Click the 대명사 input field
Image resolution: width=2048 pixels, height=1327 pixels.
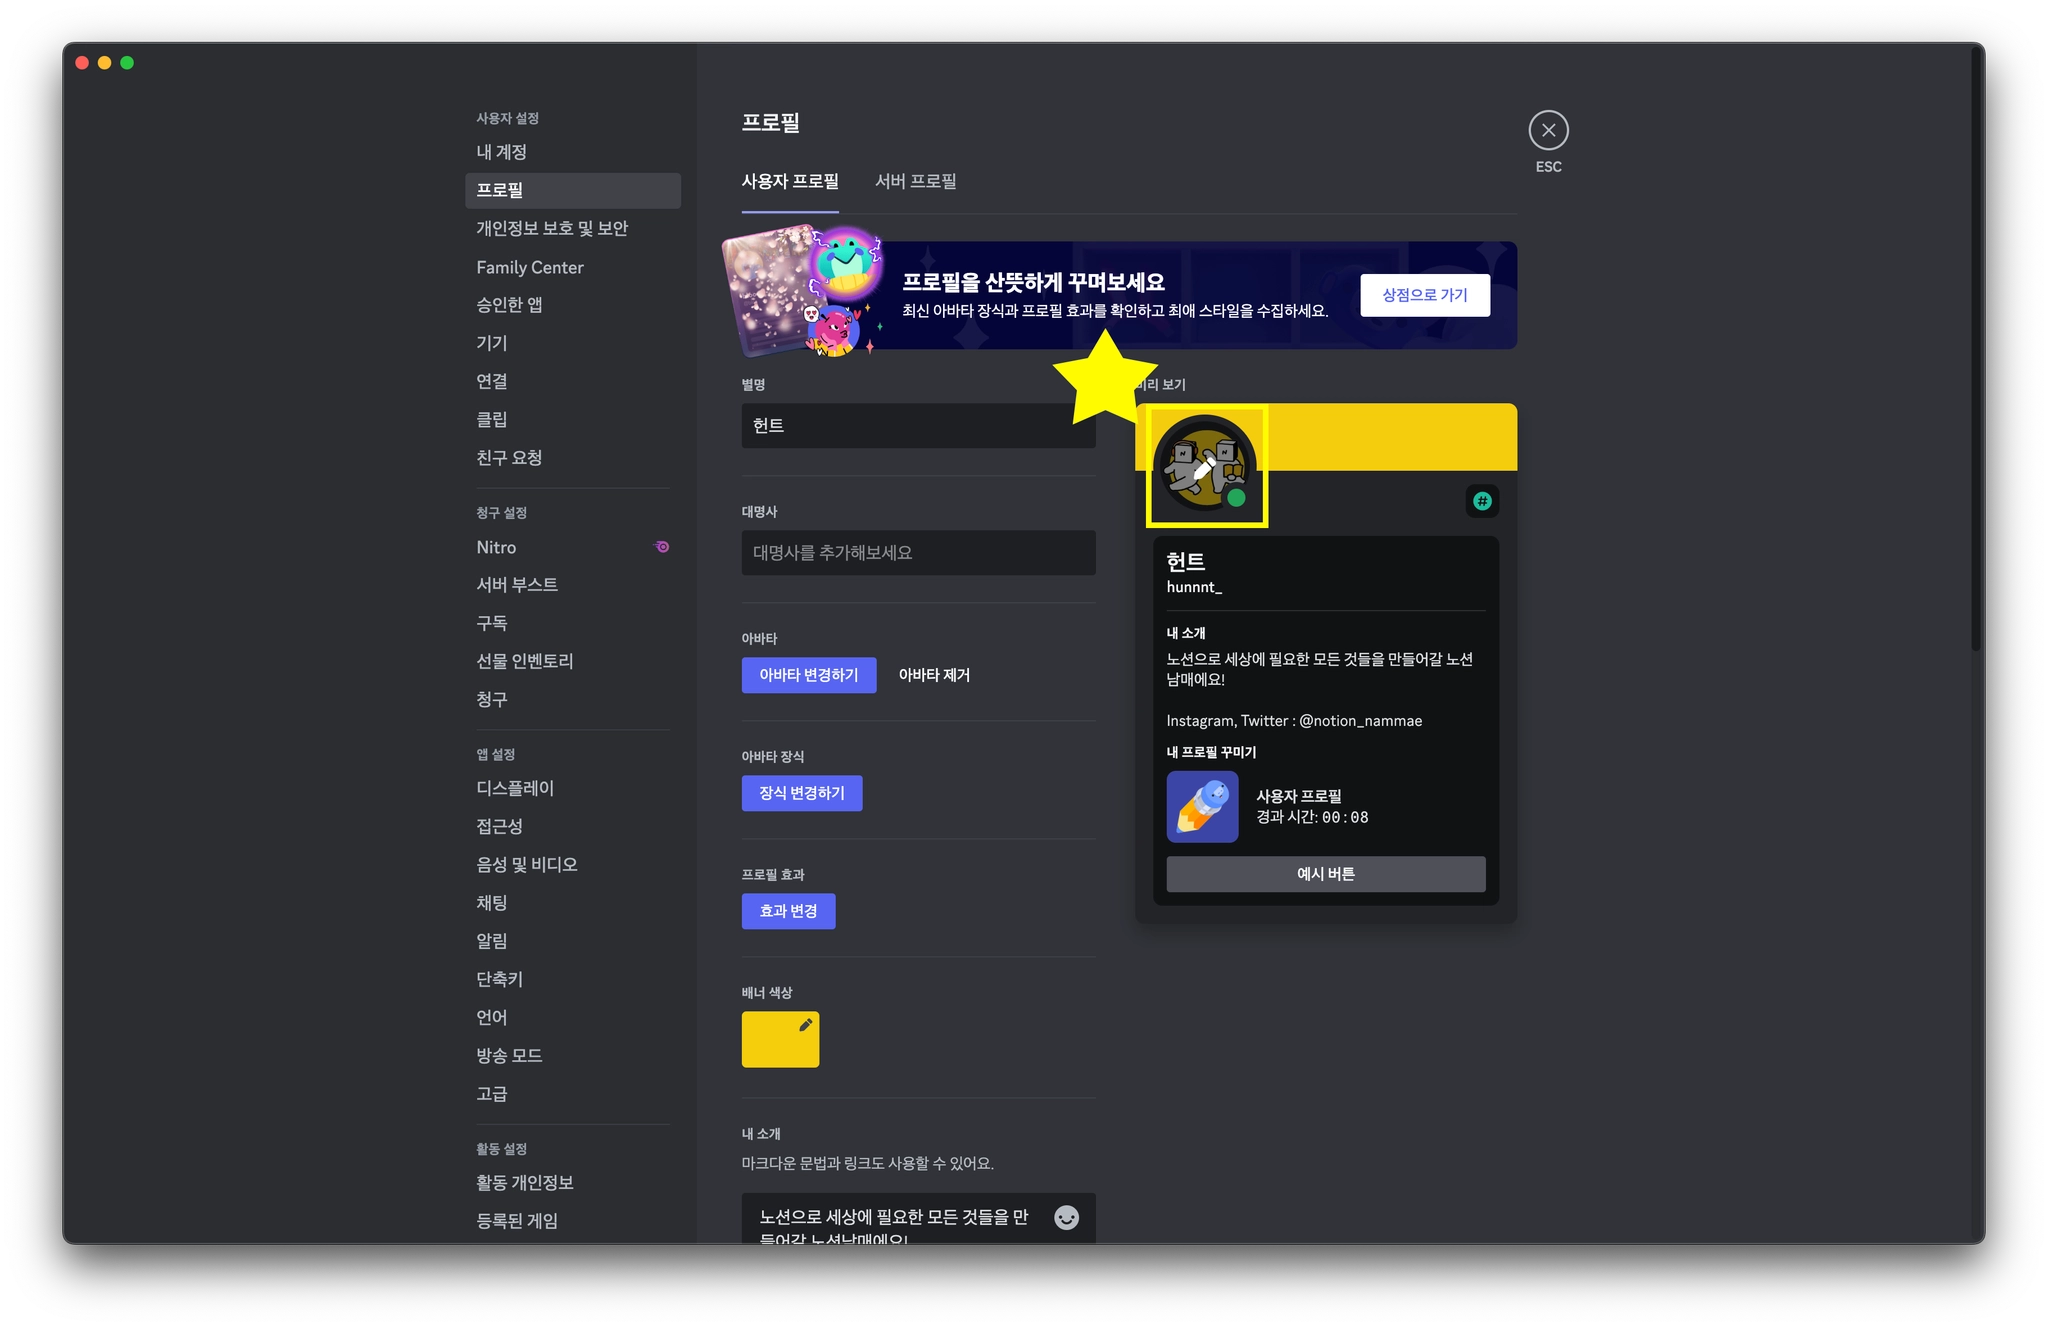[x=917, y=553]
